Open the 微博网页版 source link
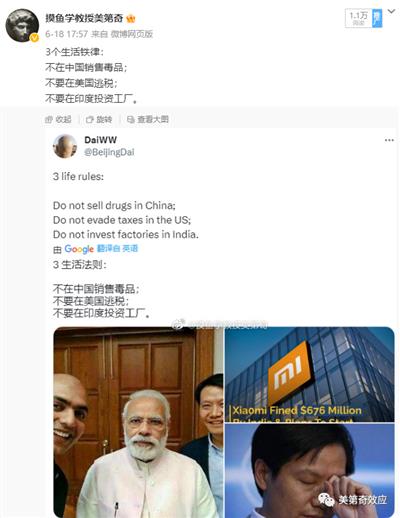 [132, 34]
